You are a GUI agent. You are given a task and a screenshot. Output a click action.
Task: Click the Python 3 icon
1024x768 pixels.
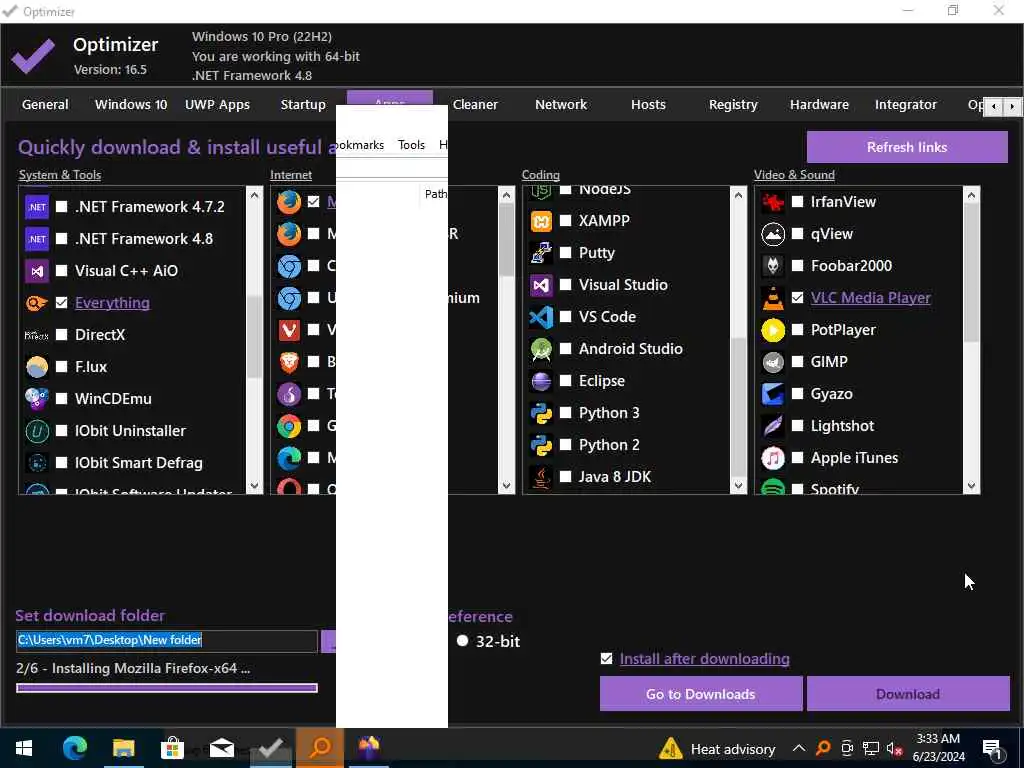pyautogui.click(x=541, y=413)
